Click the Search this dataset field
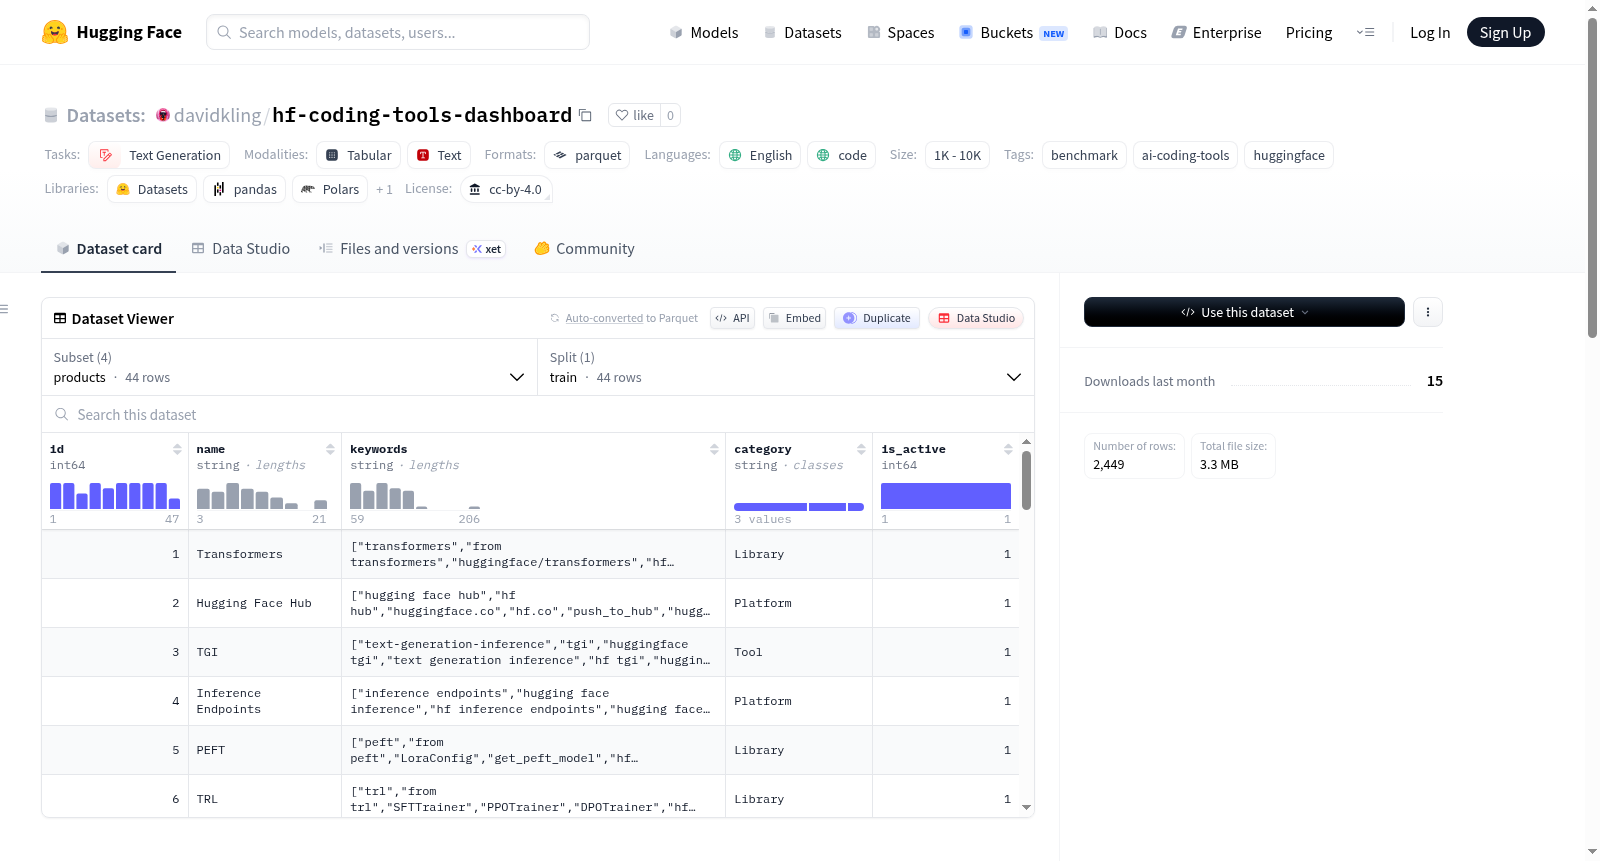Viewport: 1600px width, 861px height. tap(538, 414)
